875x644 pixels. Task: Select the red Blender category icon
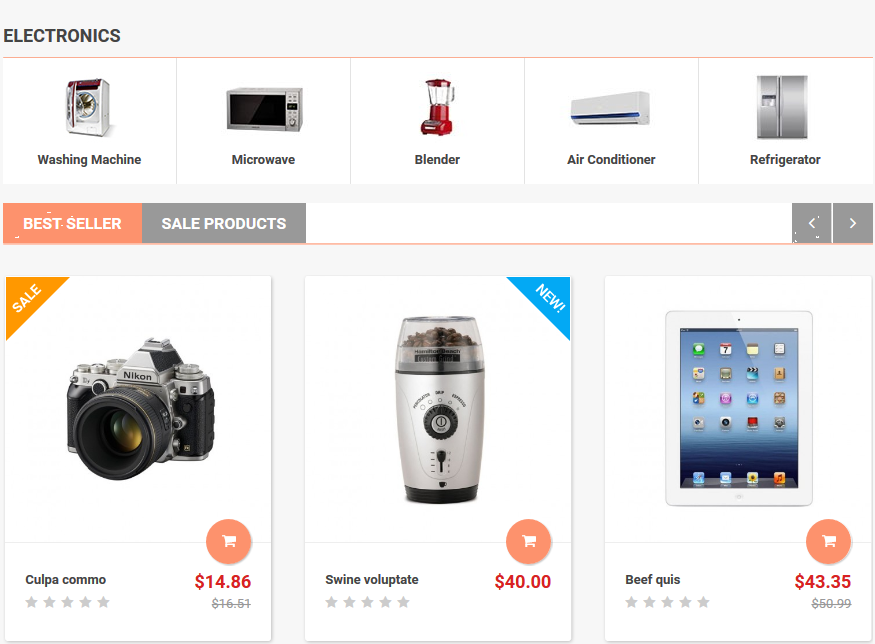[x=438, y=107]
